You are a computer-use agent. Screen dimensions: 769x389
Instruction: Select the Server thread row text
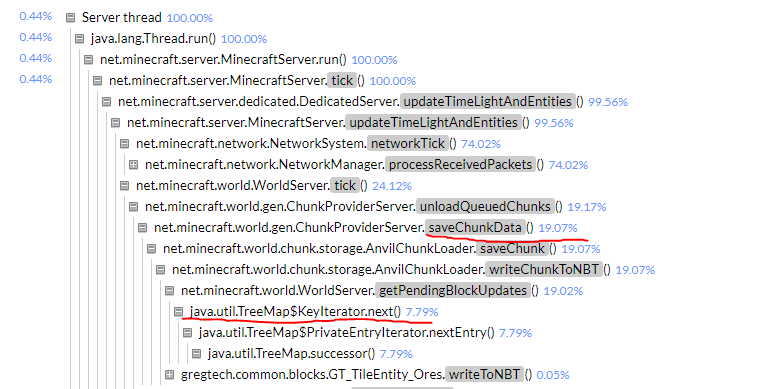(x=122, y=18)
